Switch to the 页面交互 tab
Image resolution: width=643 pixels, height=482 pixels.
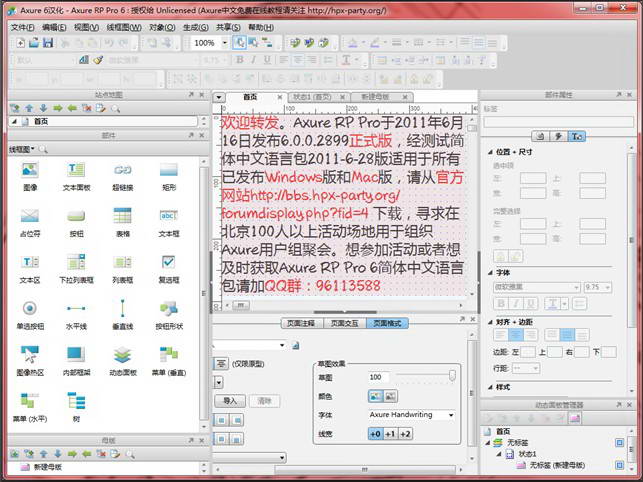(344, 323)
